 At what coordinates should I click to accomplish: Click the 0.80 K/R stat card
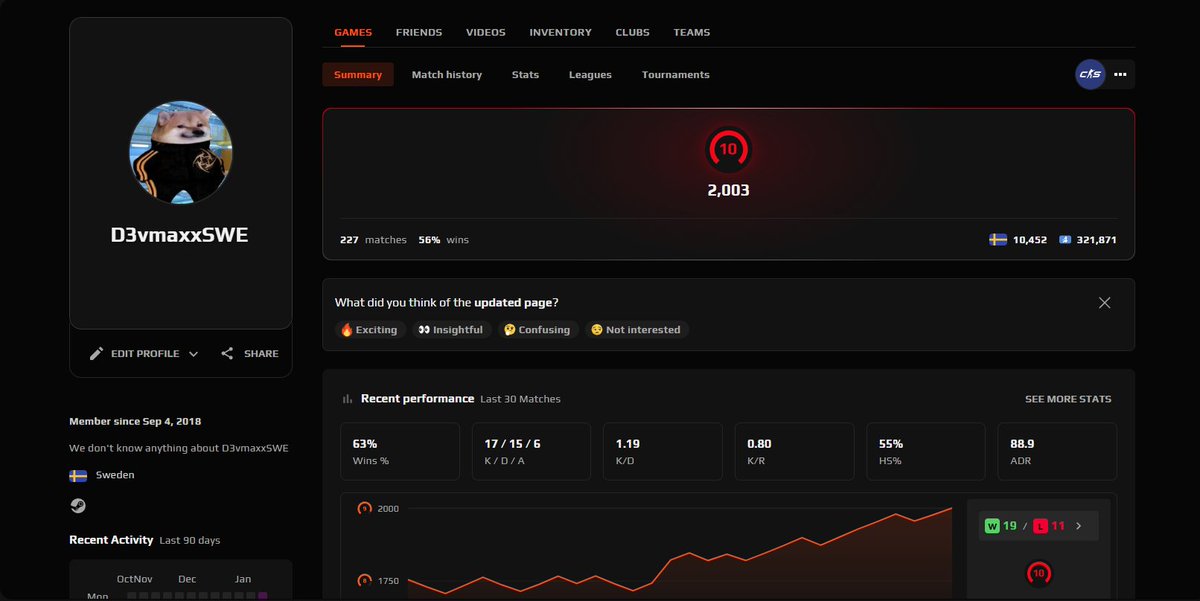(x=794, y=452)
